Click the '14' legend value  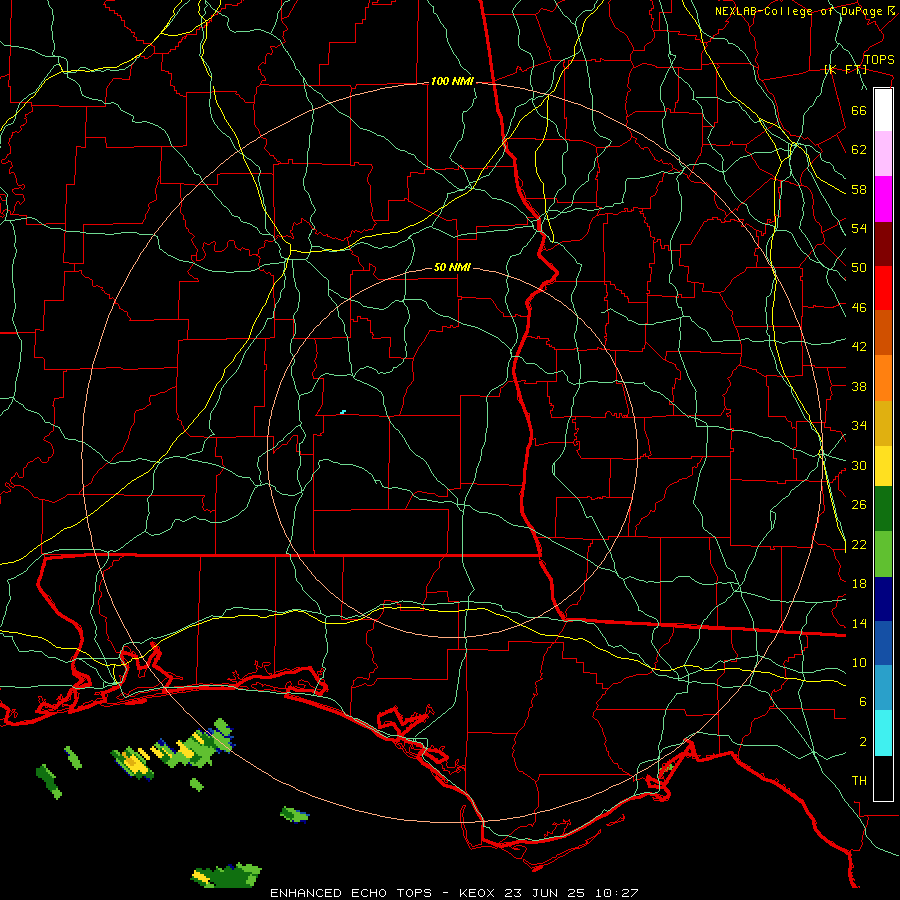tap(859, 623)
